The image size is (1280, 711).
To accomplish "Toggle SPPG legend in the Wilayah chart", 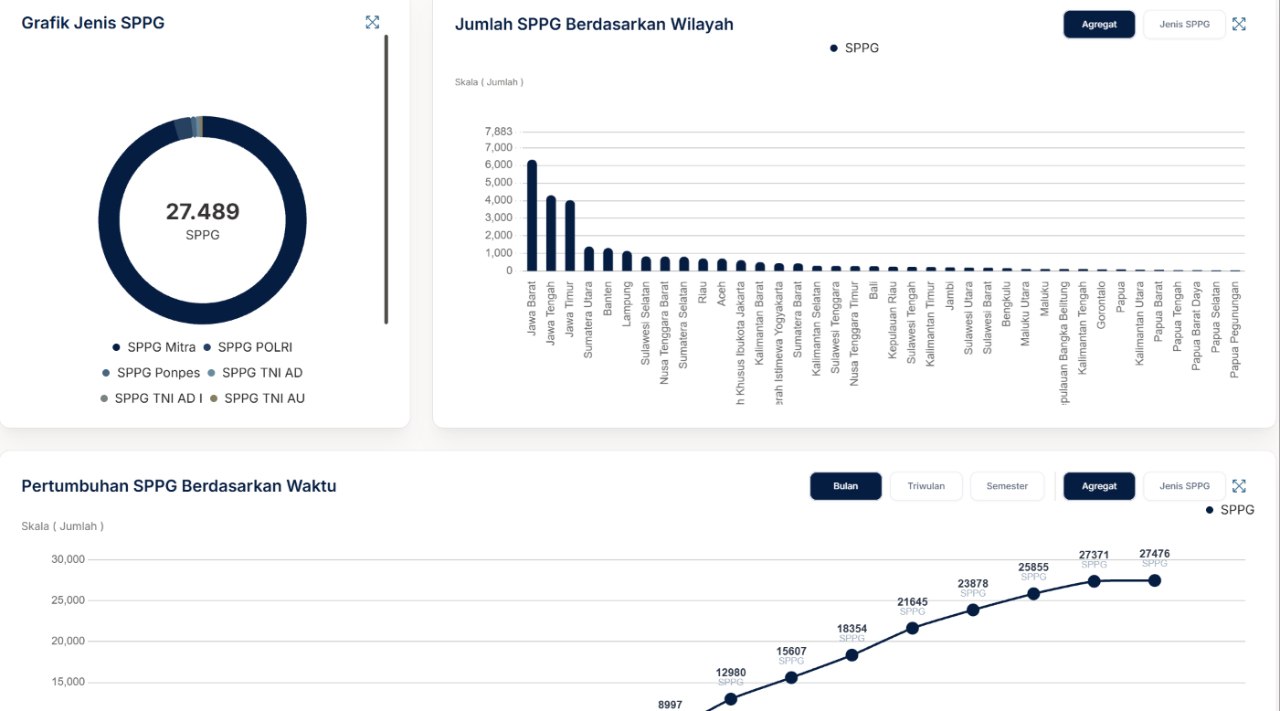I will coord(854,48).
